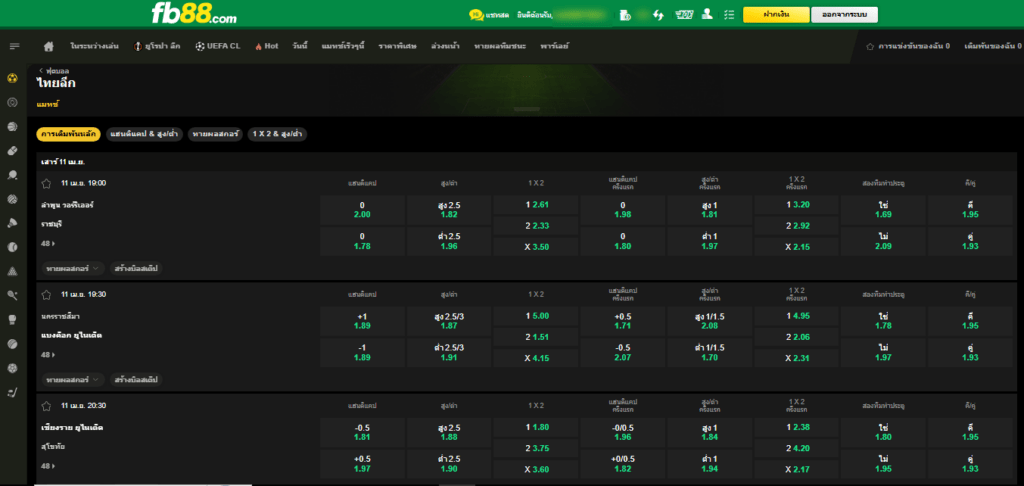Switch to the แมทช์ tab
This screenshot has width=1024, height=486.
click(48, 104)
